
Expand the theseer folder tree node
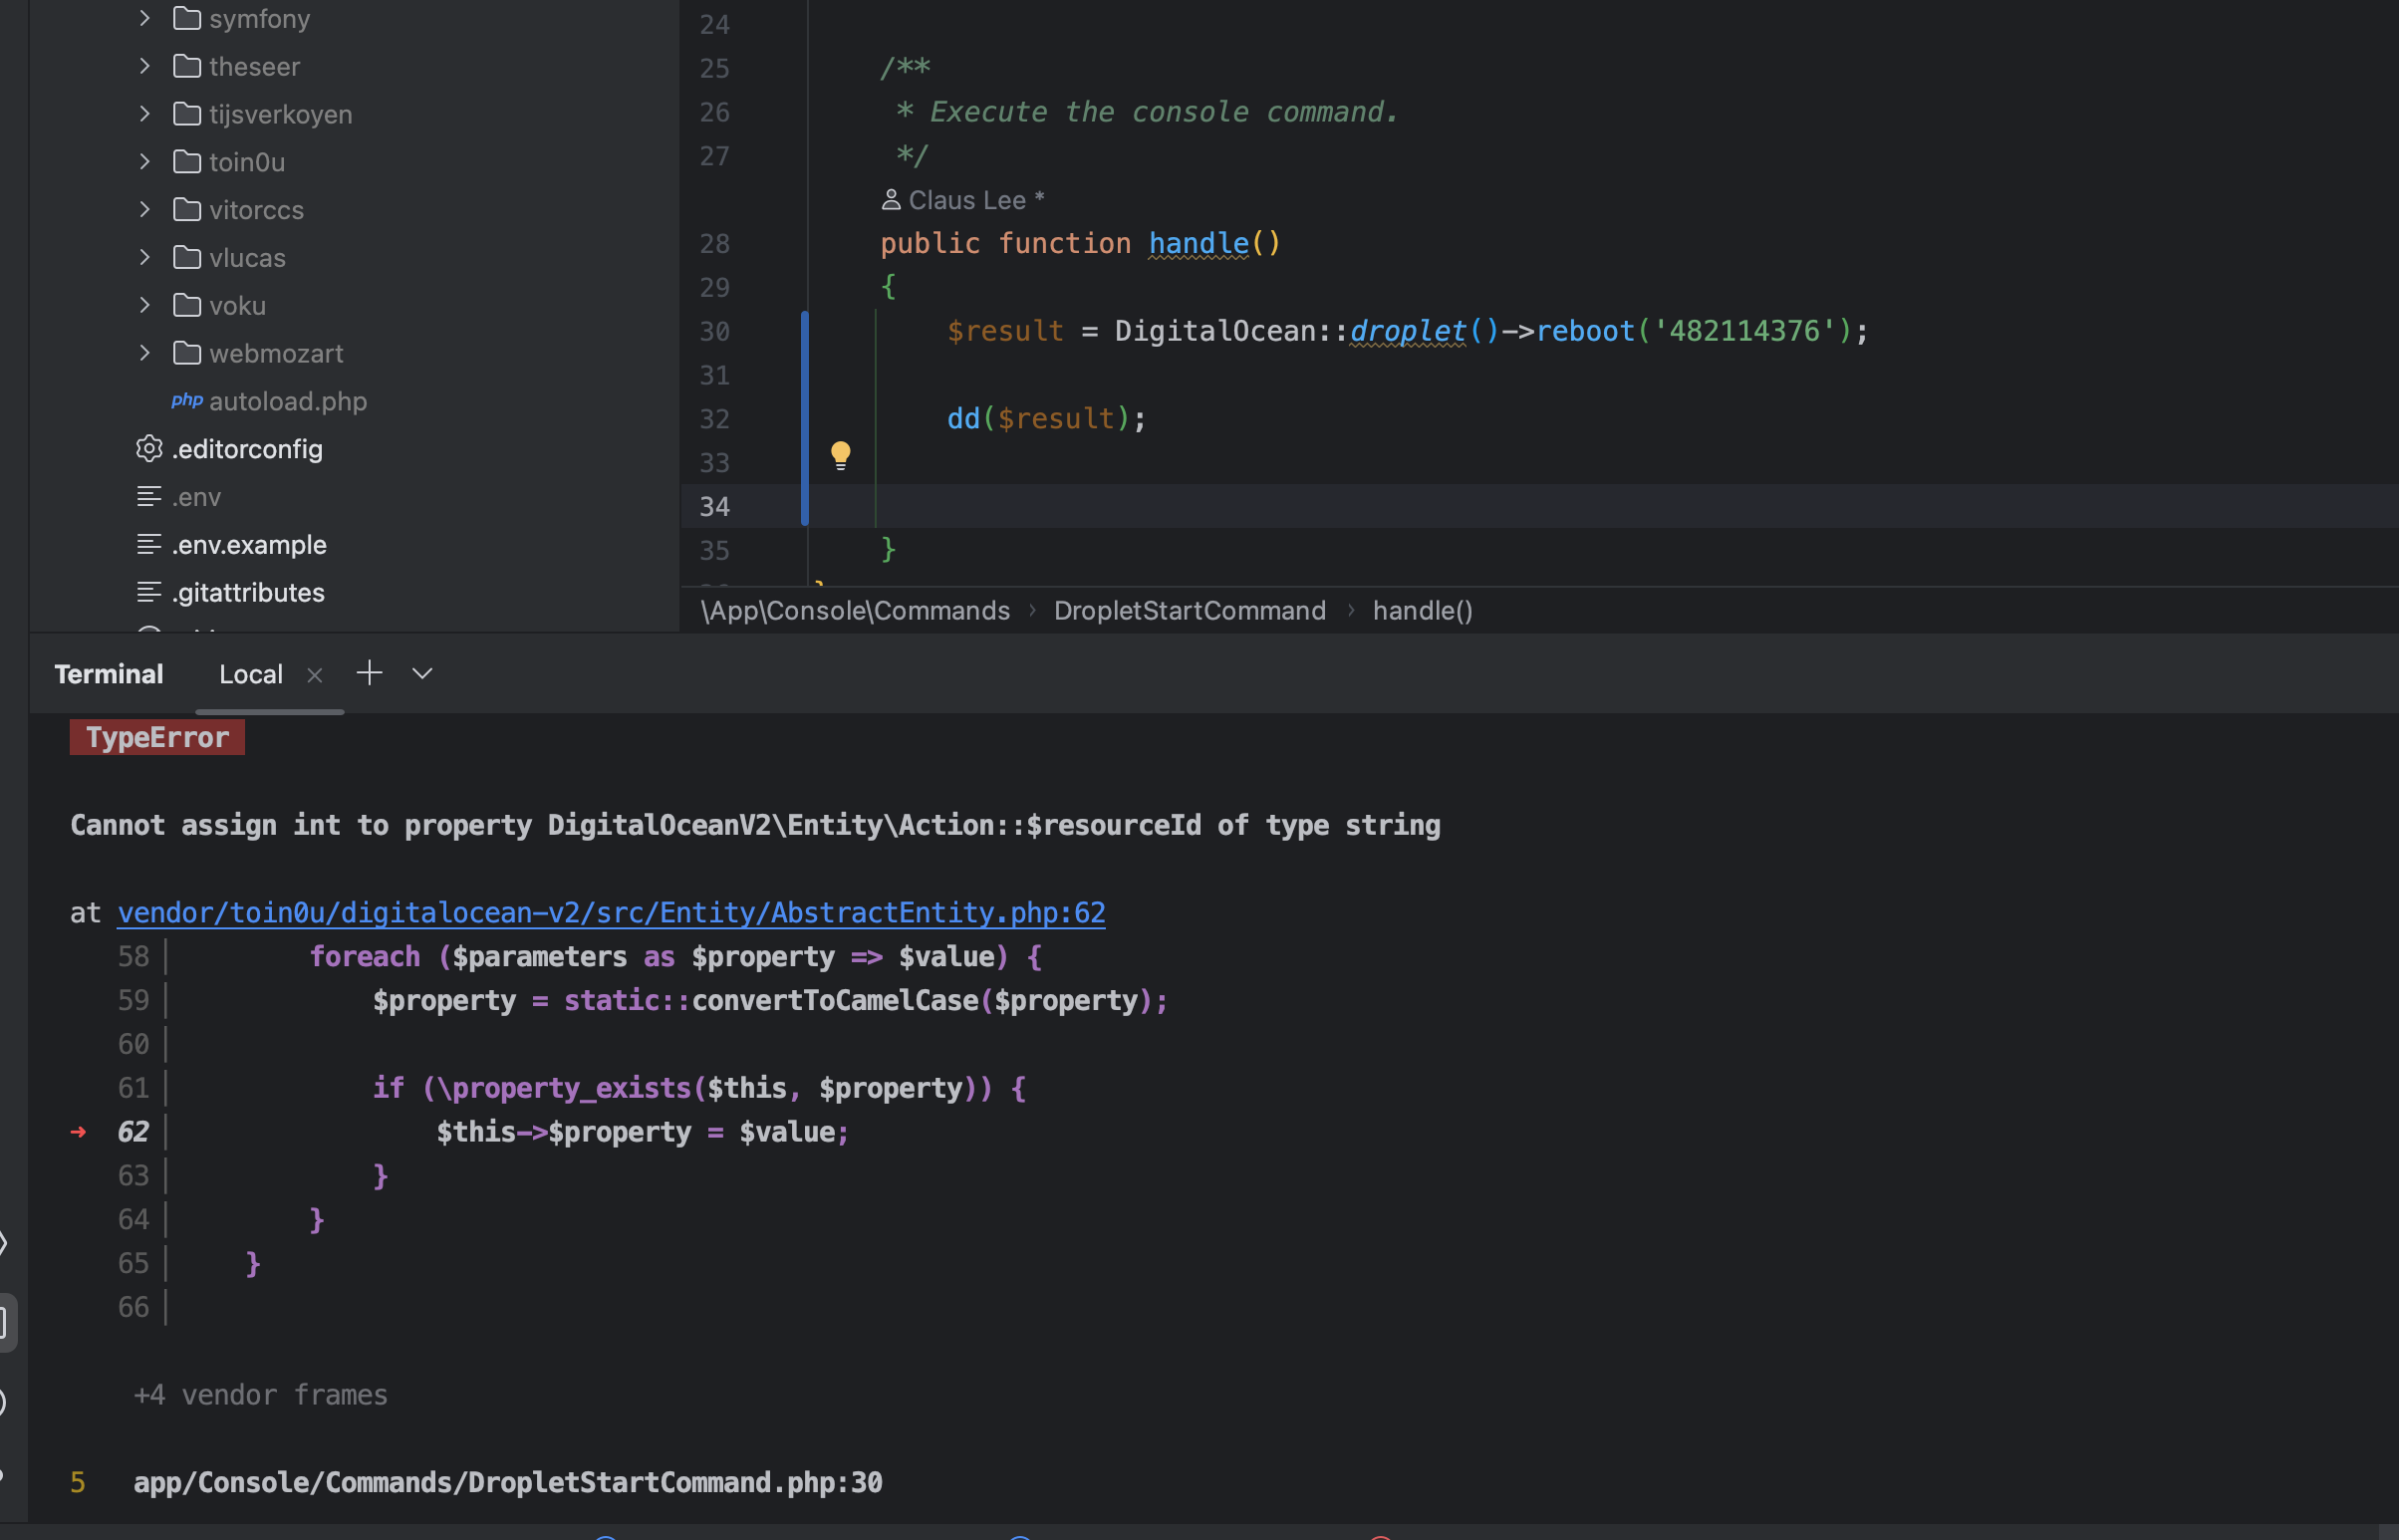[145, 66]
